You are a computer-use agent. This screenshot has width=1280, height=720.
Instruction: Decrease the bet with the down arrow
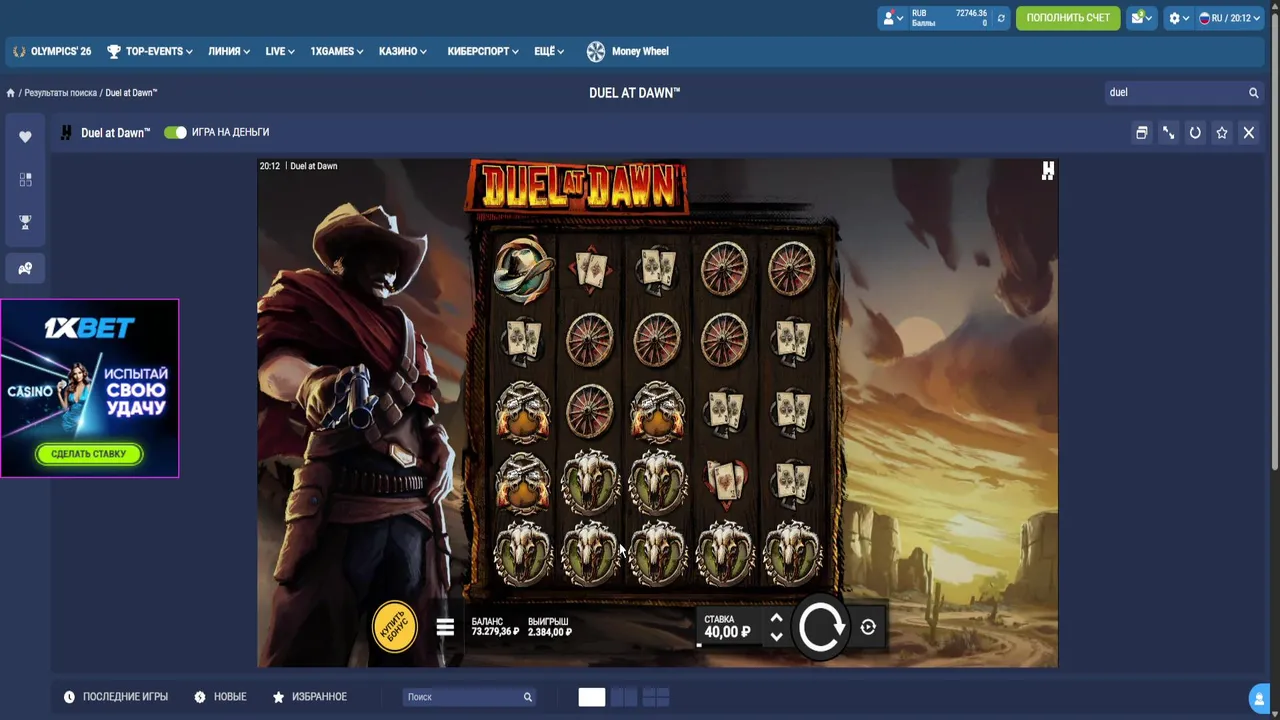point(776,637)
